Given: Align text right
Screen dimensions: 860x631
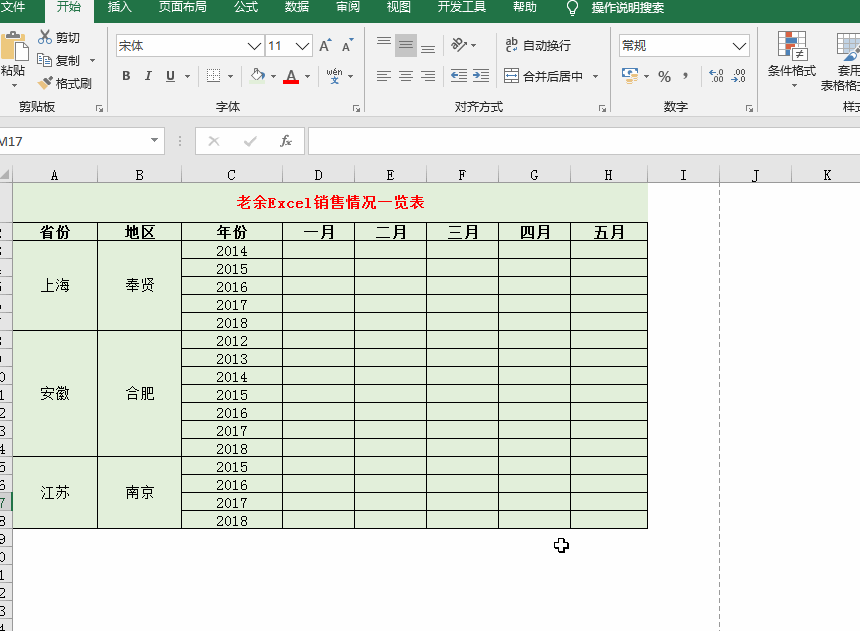Looking at the screenshot, I should 428,76.
